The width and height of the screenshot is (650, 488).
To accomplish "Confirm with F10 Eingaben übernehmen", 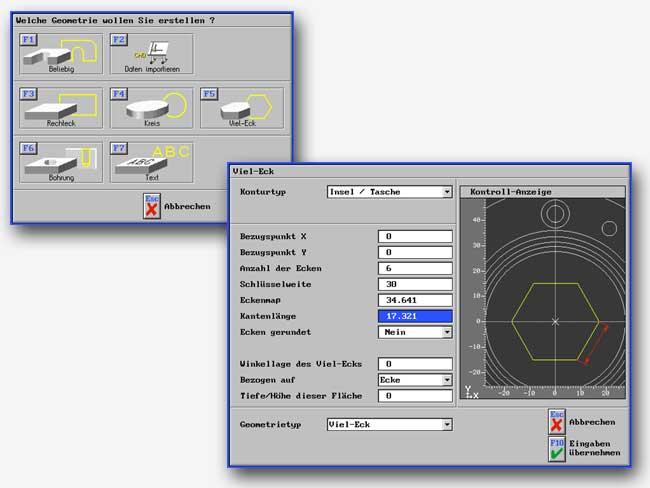I will pyautogui.click(x=558, y=448).
